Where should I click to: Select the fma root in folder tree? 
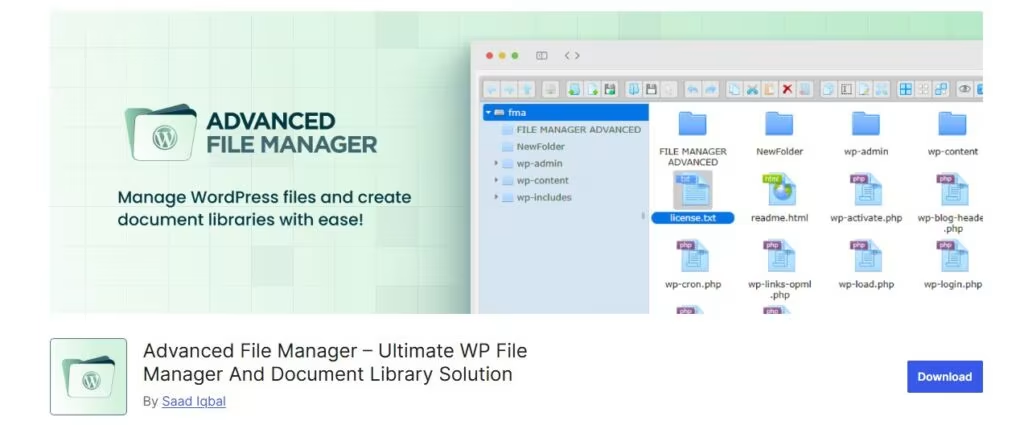[x=566, y=112]
